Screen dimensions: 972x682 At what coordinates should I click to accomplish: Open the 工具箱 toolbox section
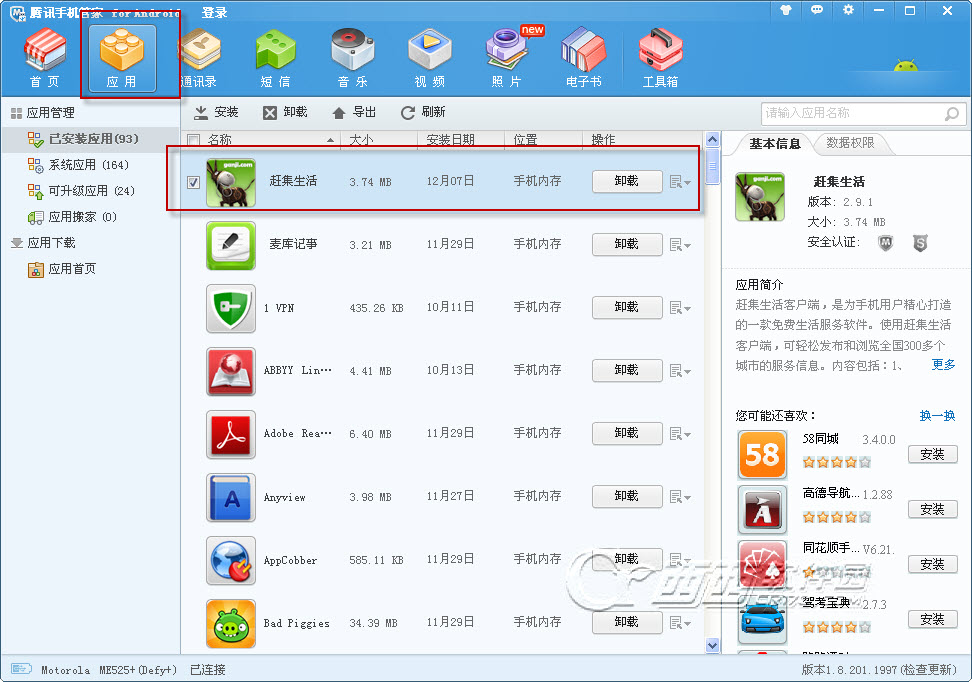click(x=660, y=58)
